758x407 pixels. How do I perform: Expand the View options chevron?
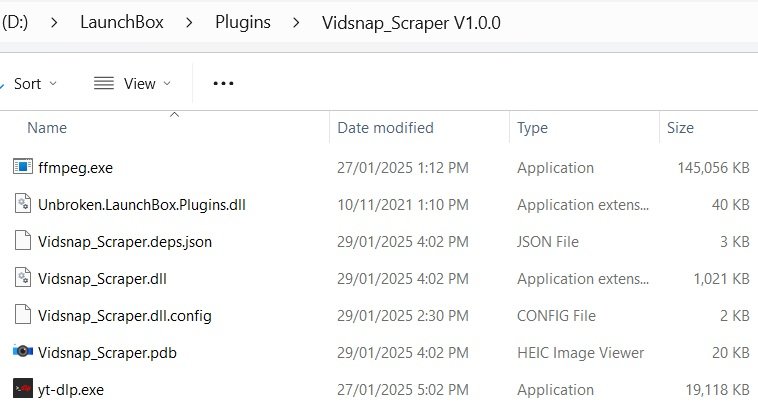click(x=167, y=83)
